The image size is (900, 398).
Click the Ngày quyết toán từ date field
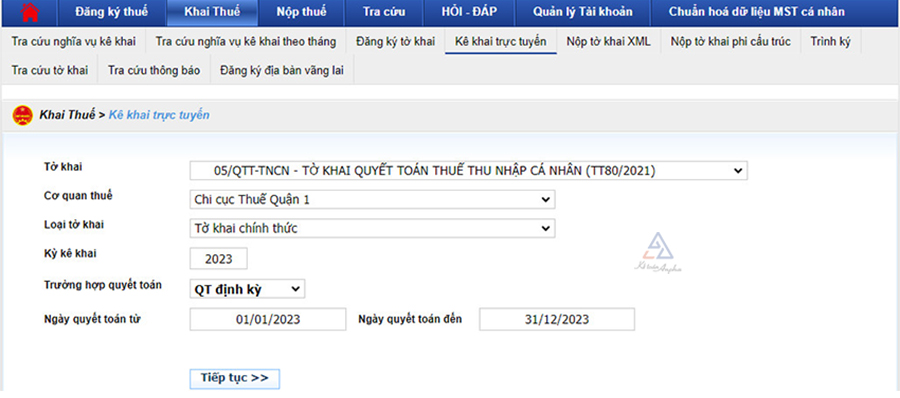pos(268,319)
